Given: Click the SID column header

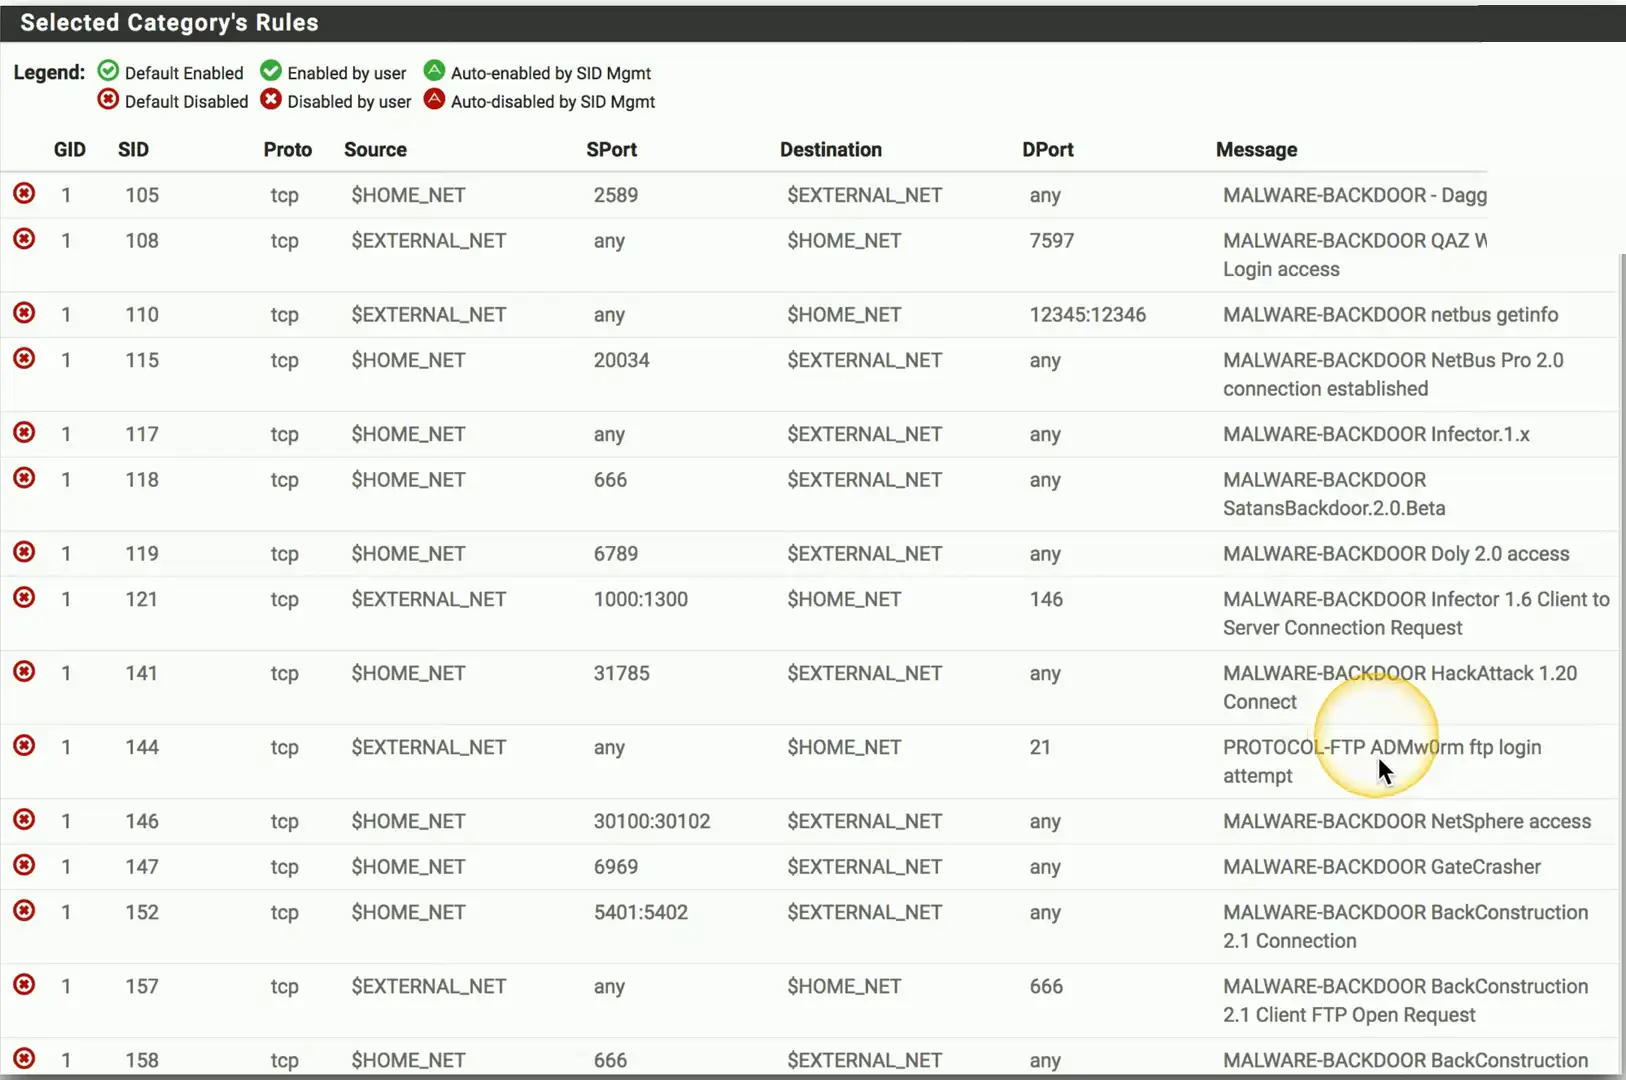Looking at the screenshot, I should tap(133, 150).
